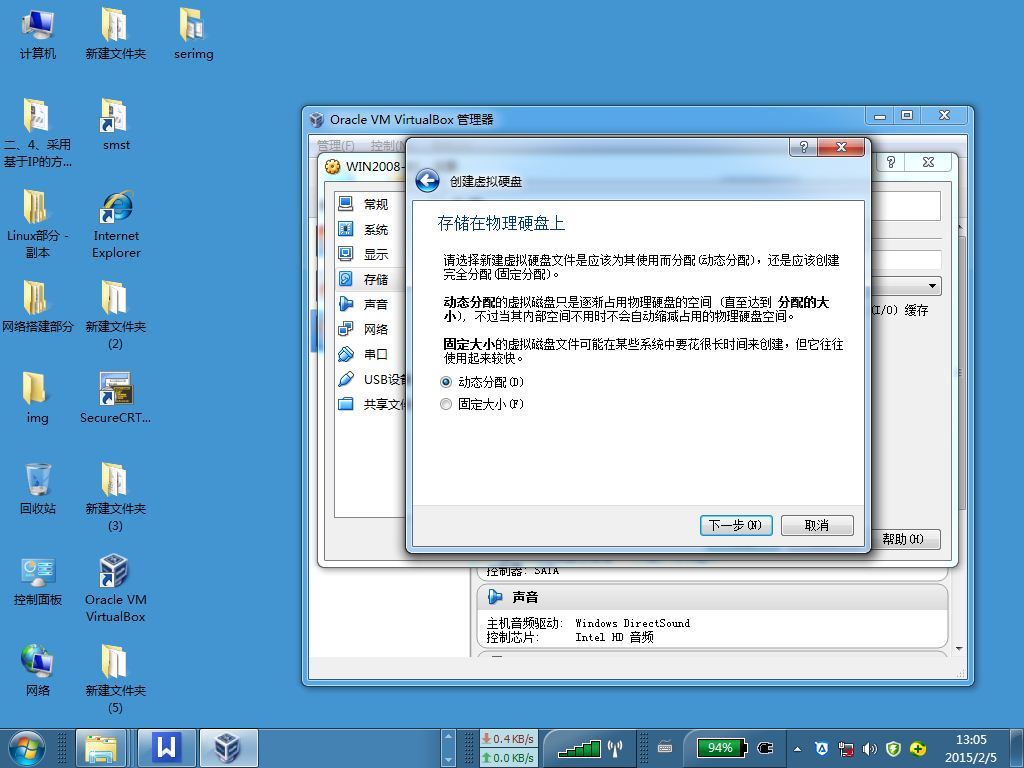Select the 动态分配 radio option

[x=483, y=382]
